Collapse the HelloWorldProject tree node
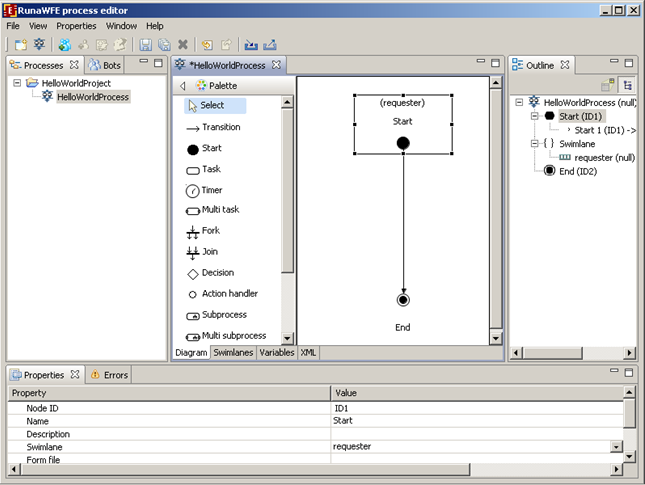 point(18,83)
